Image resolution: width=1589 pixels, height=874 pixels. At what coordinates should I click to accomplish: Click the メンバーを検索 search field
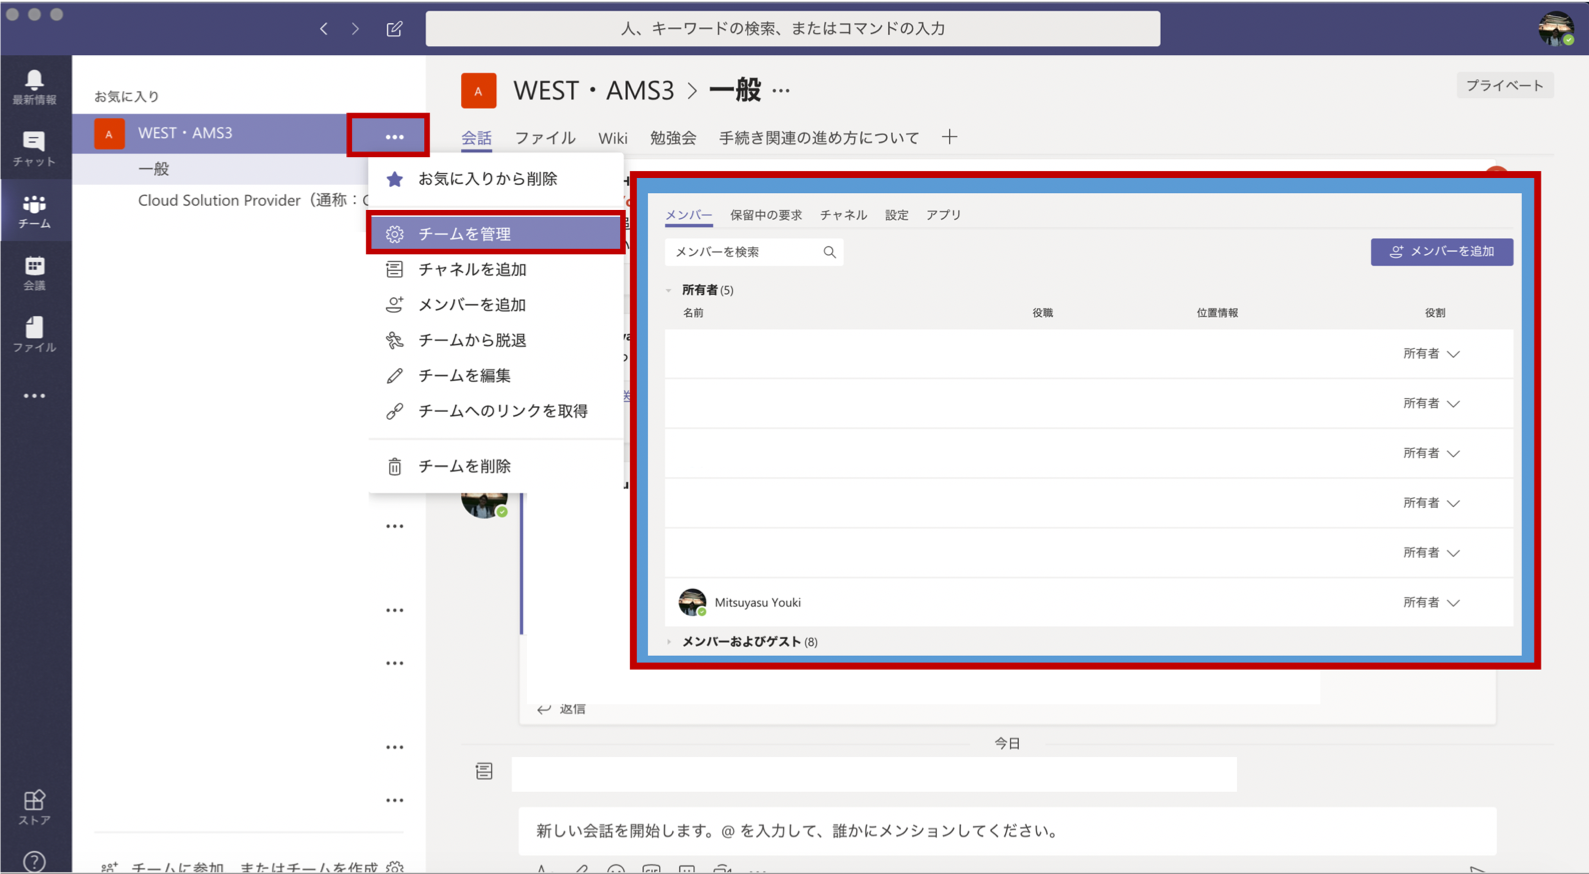tap(754, 252)
